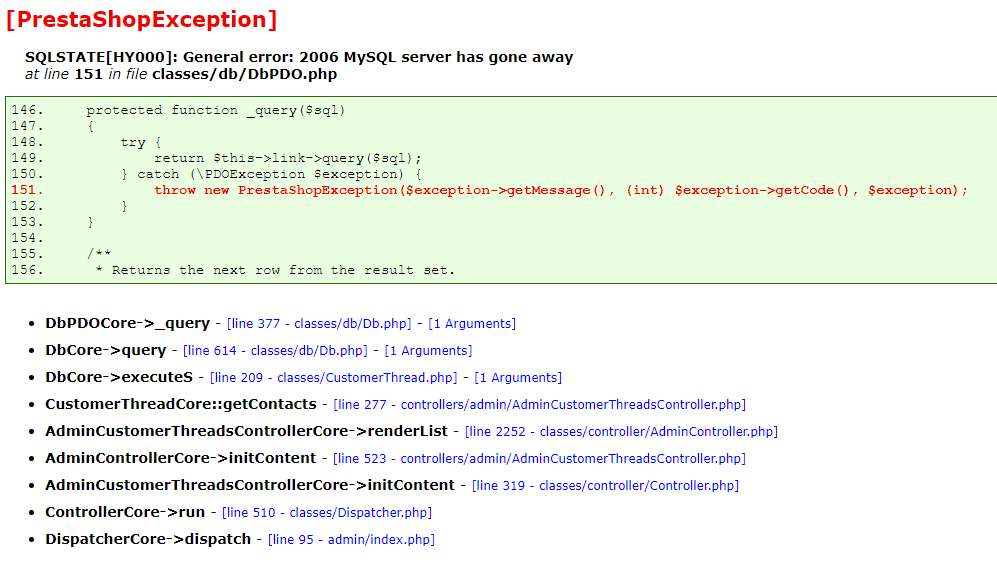Open line 277 AdminCustomerThreadsController.php link
The height and width of the screenshot is (566, 997).
[539, 404]
